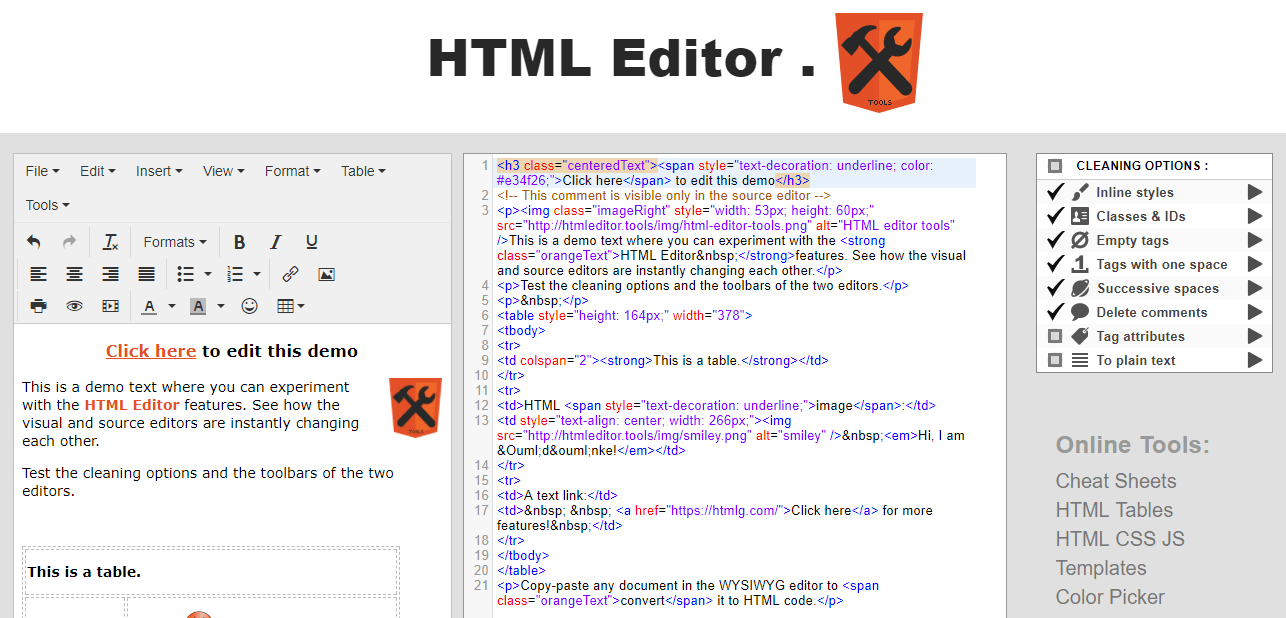Enable the Tag attributes cleaning option
The height and width of the screenshot is (618, 1286).
[x=1056, y=336]
